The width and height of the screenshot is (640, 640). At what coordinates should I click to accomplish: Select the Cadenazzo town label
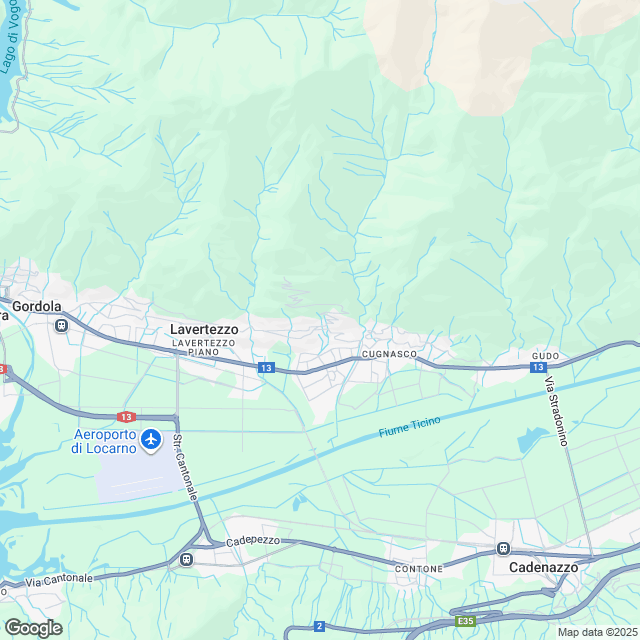coord(544,567)
